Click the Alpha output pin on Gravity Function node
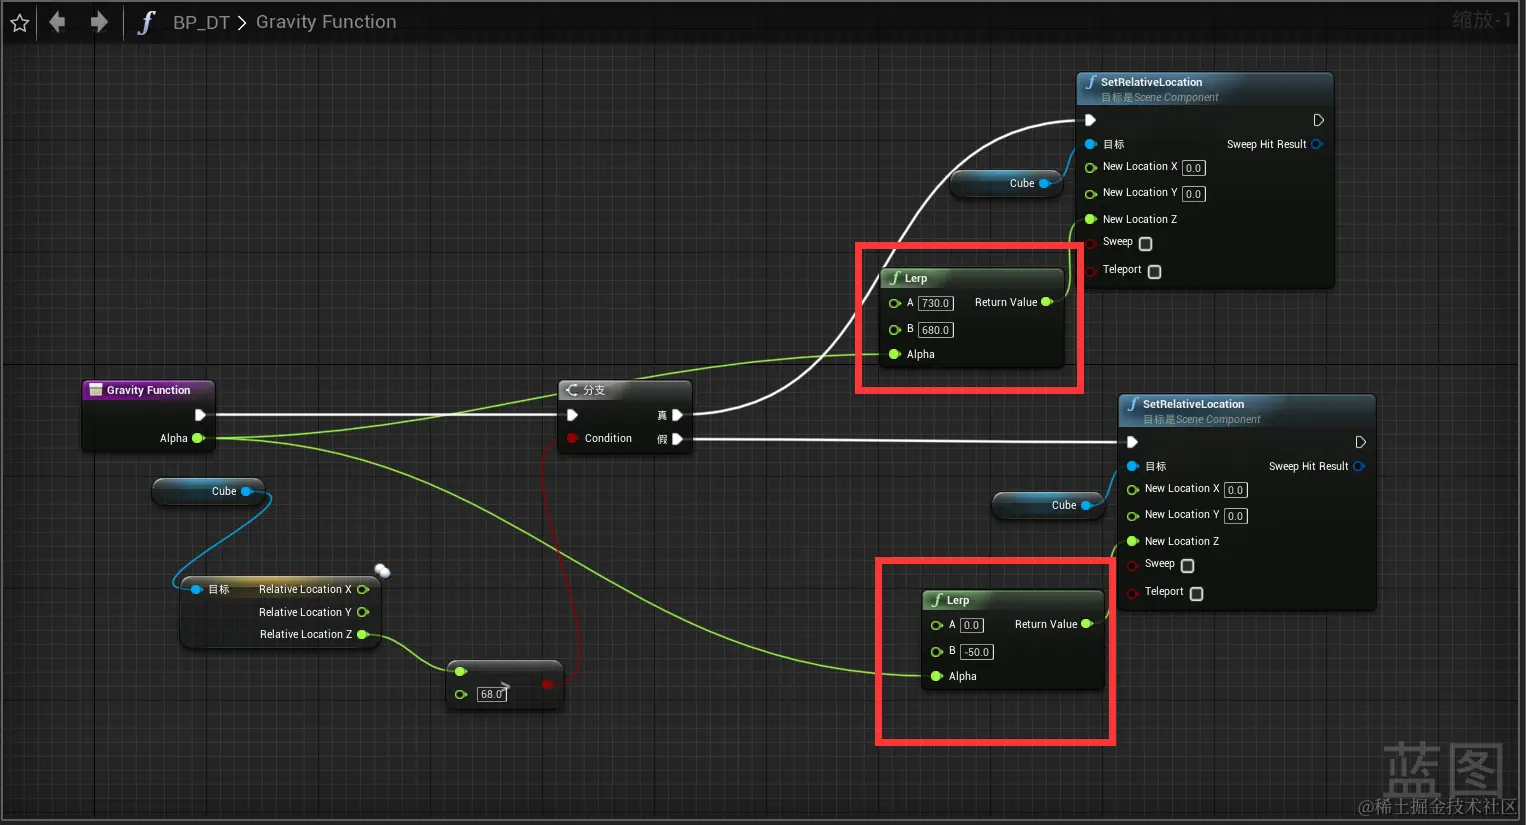 198,438
